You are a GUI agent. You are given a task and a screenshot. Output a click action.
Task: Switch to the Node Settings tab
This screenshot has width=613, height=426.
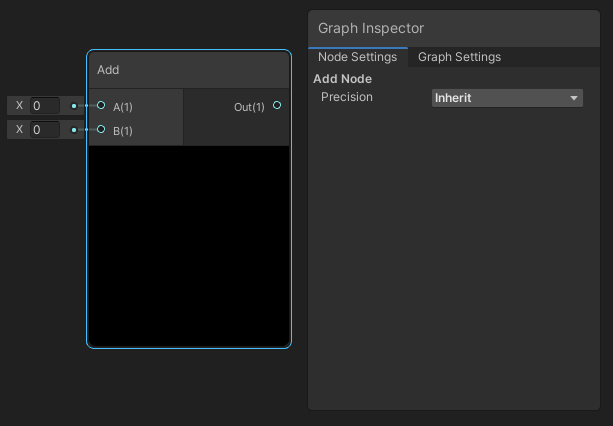pyautogui.click(x=357, y=57)
